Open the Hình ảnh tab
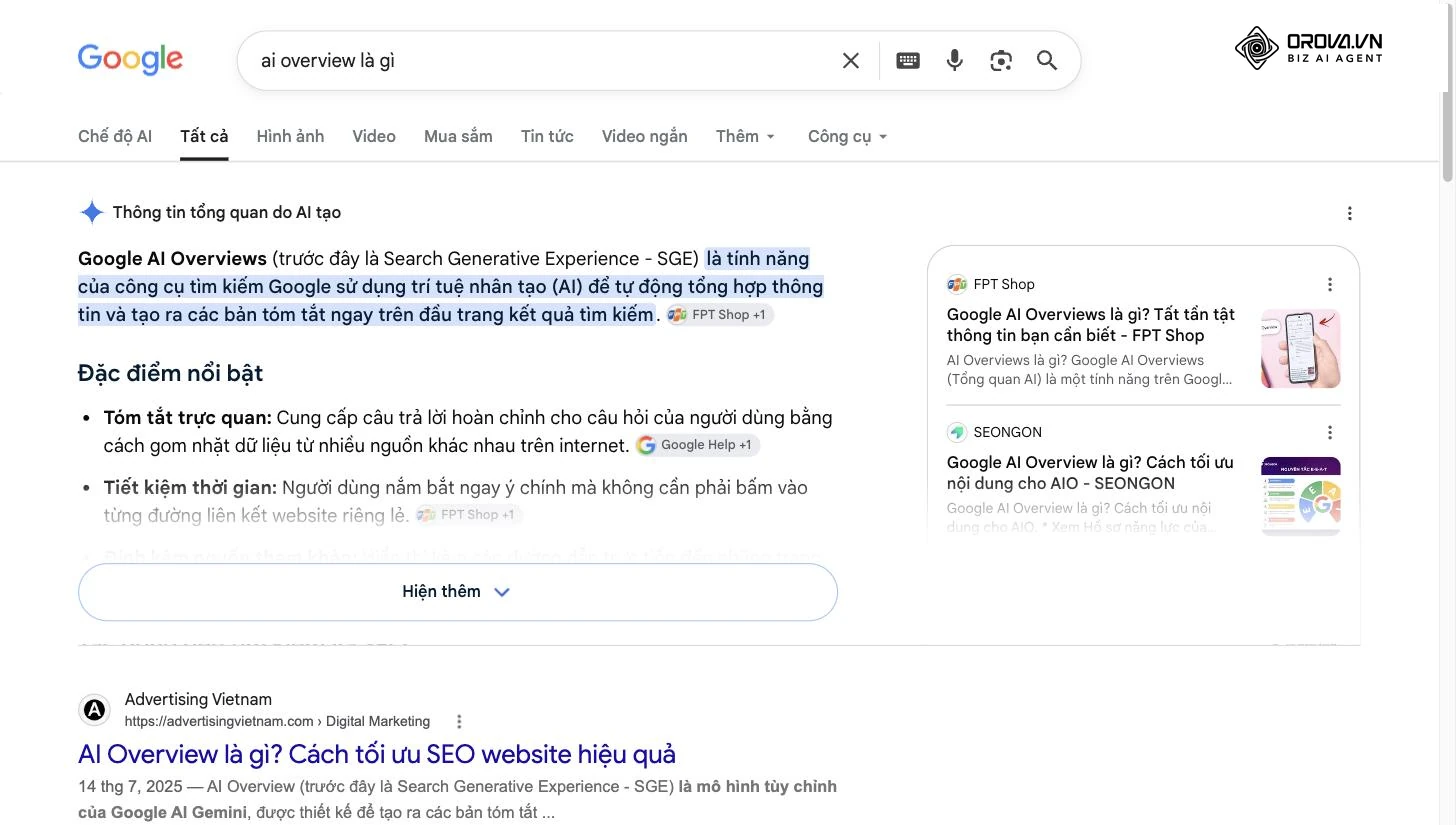1456x825 pixels. 290,136
